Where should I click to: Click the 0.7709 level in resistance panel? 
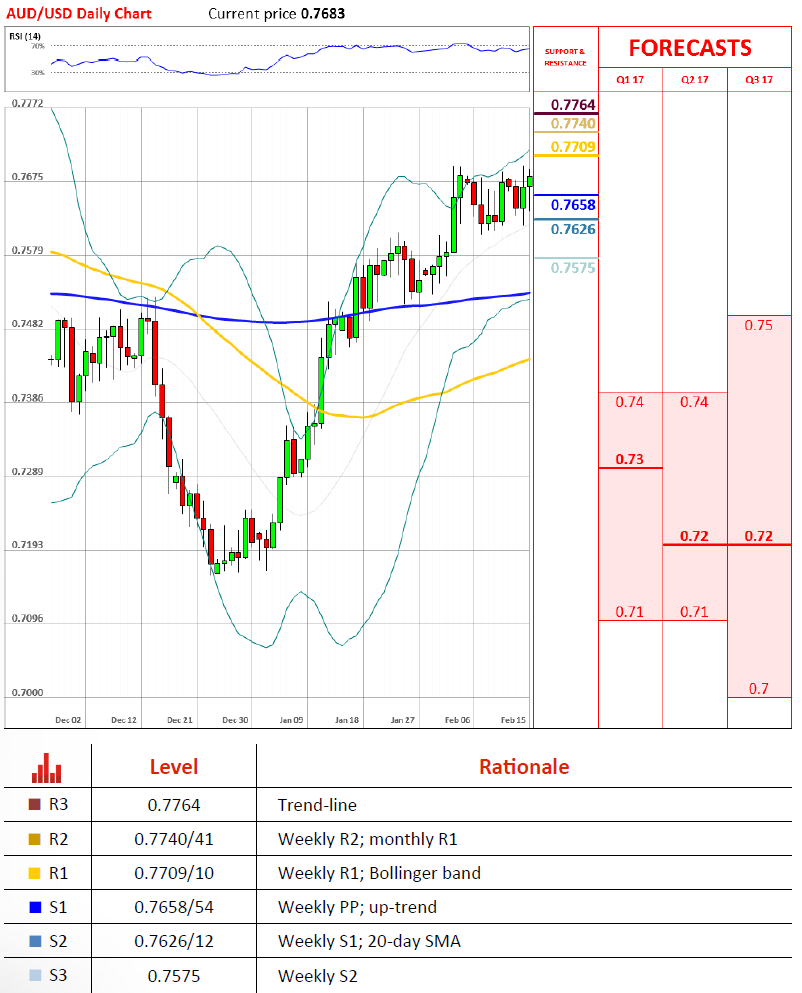tap(573, 147)
